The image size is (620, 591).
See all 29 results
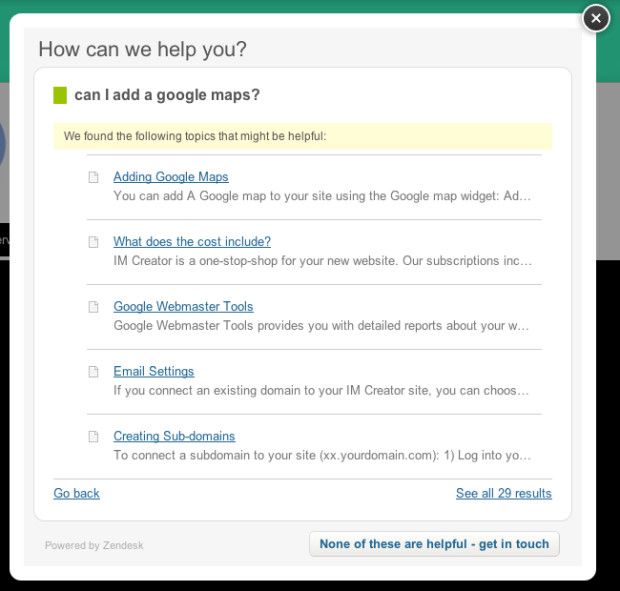(504, 493)
